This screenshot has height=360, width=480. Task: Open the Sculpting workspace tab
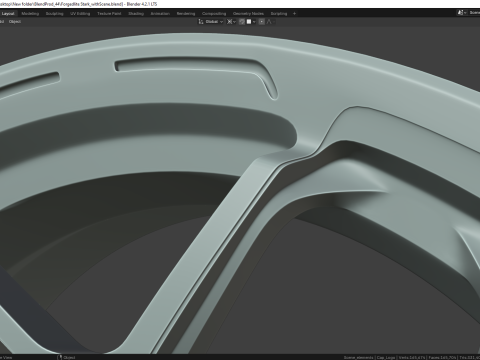(54, 14)
